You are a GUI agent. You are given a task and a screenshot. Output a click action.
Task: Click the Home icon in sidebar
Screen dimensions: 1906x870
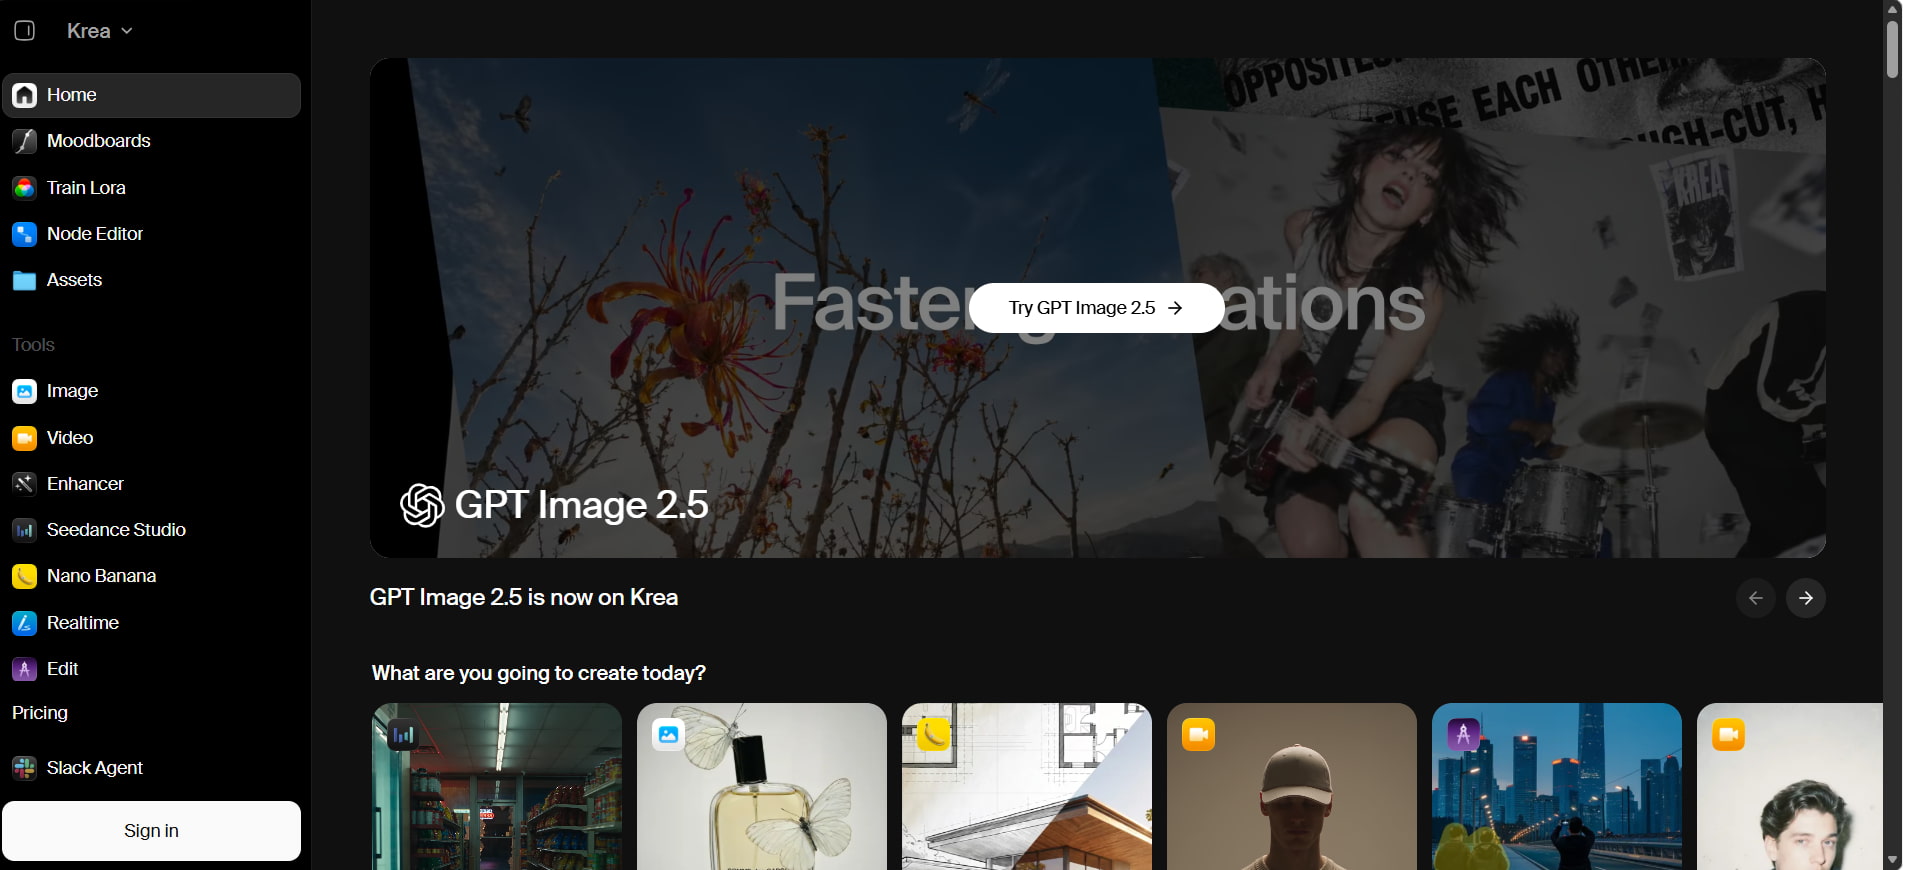25,95
